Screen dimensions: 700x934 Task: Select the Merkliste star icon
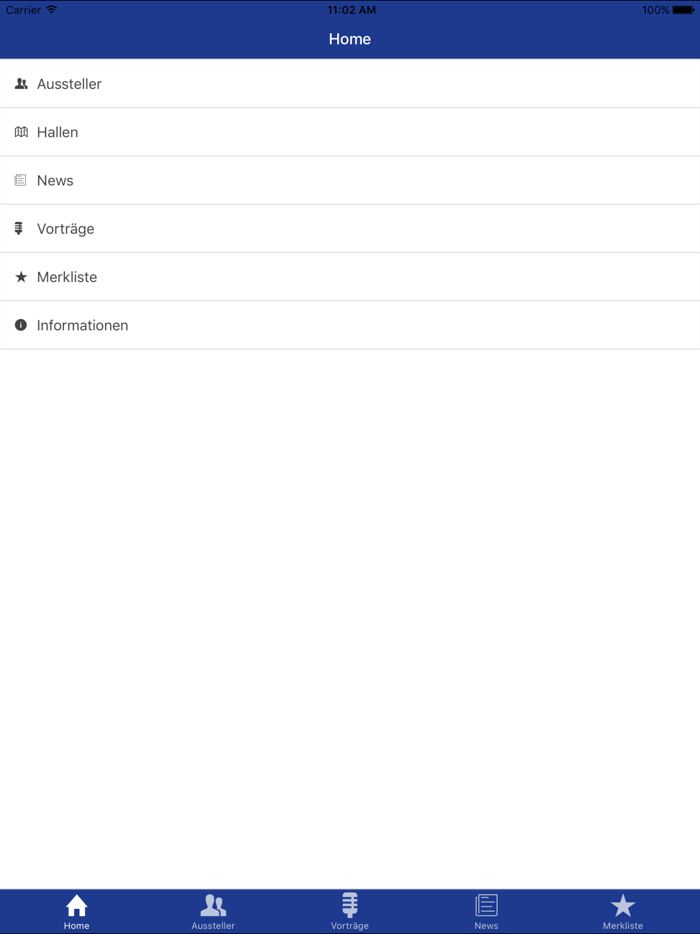pyautogui.click(x=21, y=277)
